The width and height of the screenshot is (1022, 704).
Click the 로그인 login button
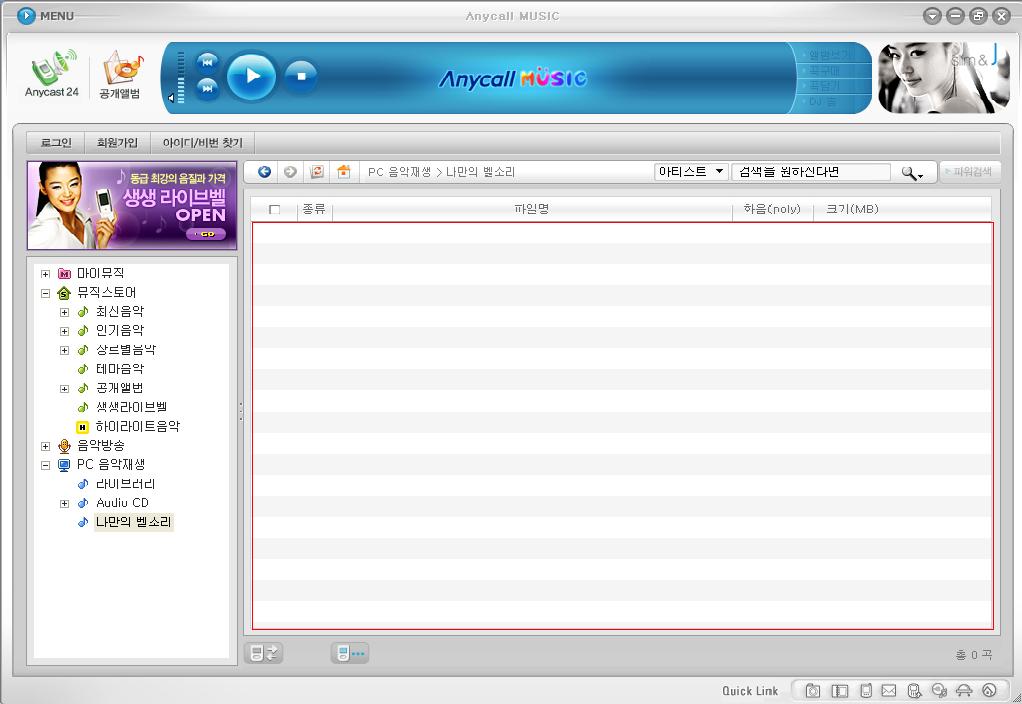(x=56, y=143)
